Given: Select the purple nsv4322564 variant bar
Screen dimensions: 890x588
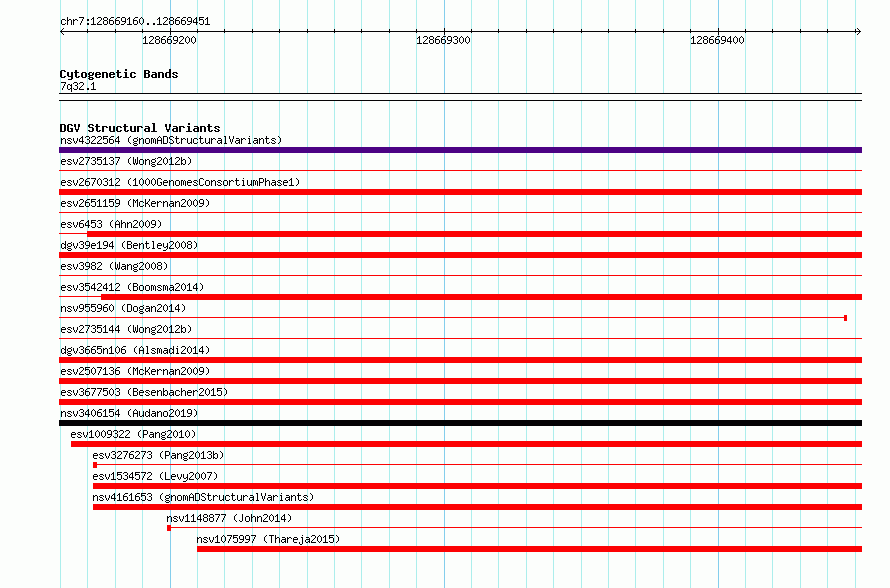Looking at the screenshot, I should (460, 150).
